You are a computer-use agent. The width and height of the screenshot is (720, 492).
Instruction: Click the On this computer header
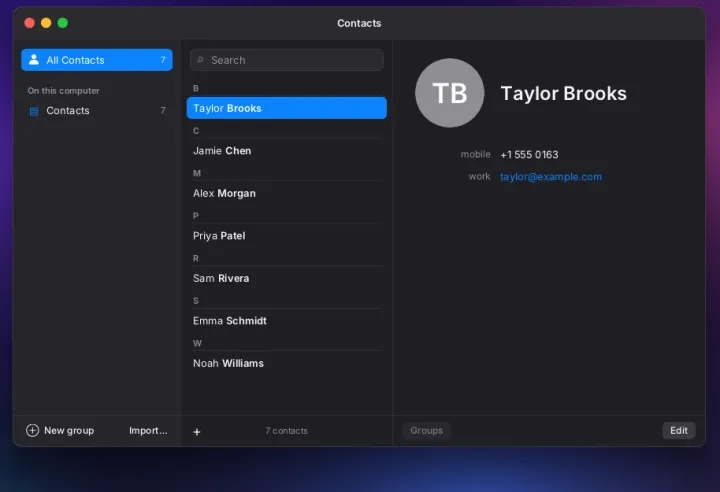point(63,90)
